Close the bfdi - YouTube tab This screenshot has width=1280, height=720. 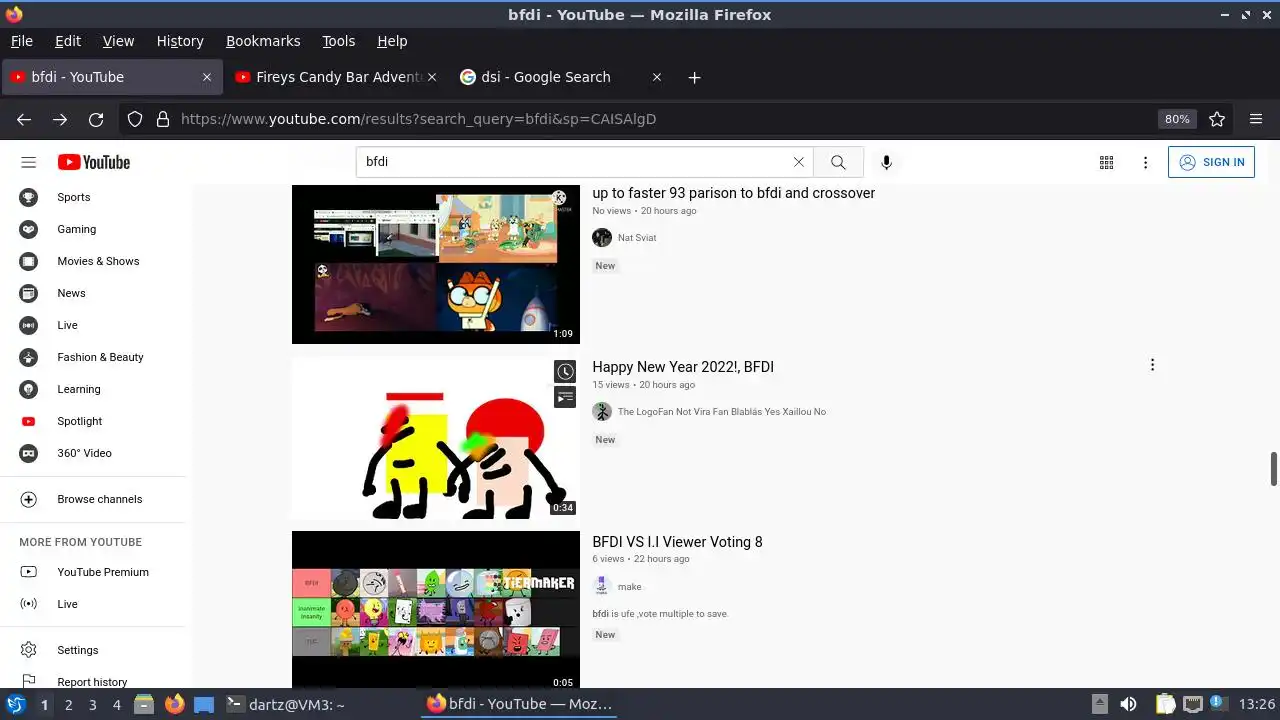(207, 77)
